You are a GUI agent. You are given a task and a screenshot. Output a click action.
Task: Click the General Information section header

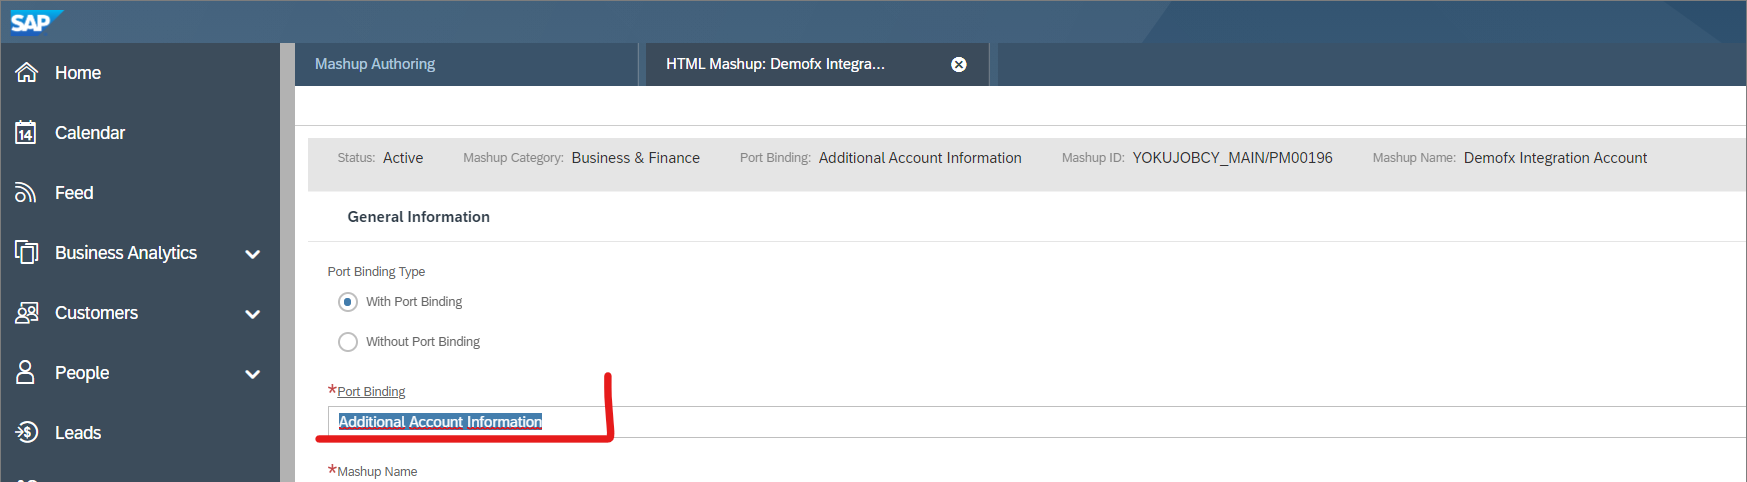[418, 217]
